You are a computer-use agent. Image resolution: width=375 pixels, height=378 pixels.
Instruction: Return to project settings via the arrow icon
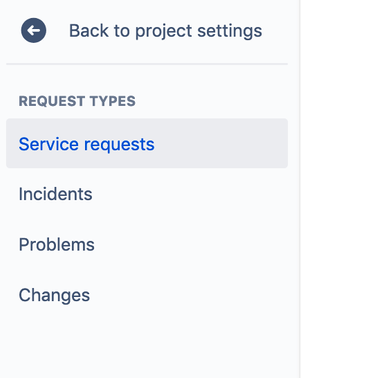(x=33, y=30)
